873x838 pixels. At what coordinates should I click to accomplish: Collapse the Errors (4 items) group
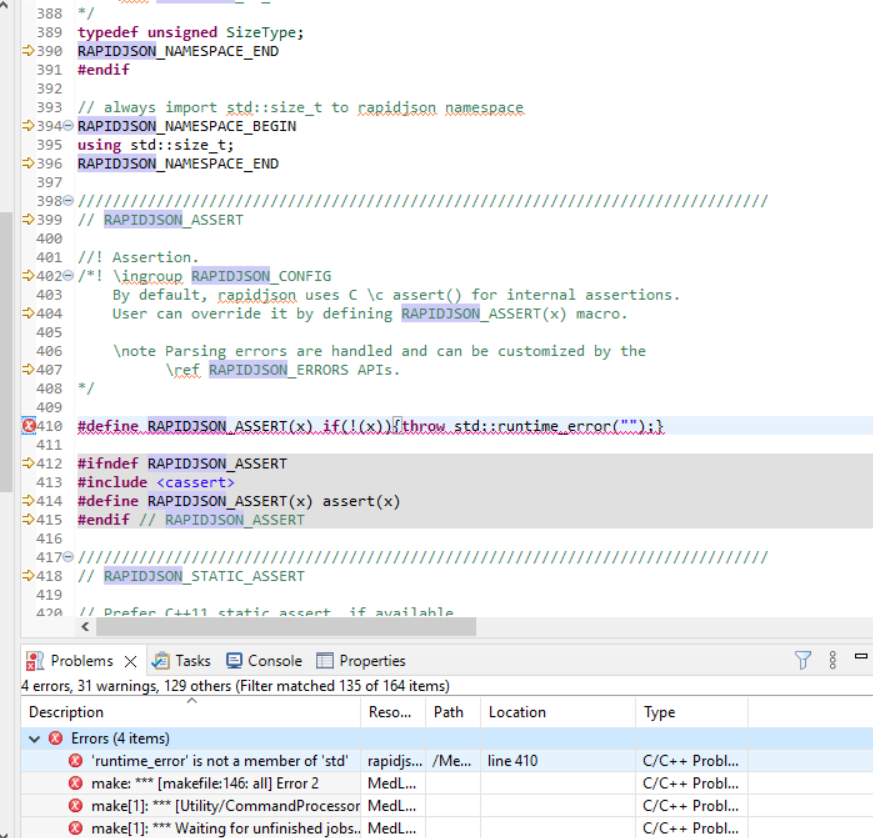(35, 738)
